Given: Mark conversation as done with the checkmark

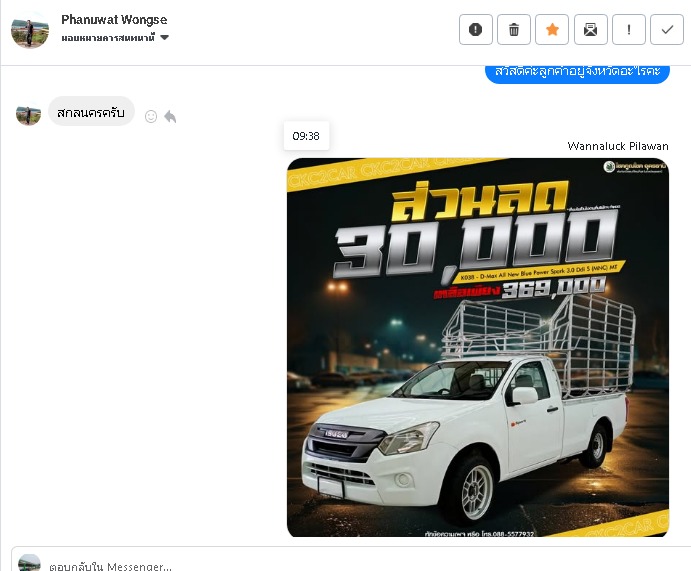Looking at the screenshot, I should 667,30.
